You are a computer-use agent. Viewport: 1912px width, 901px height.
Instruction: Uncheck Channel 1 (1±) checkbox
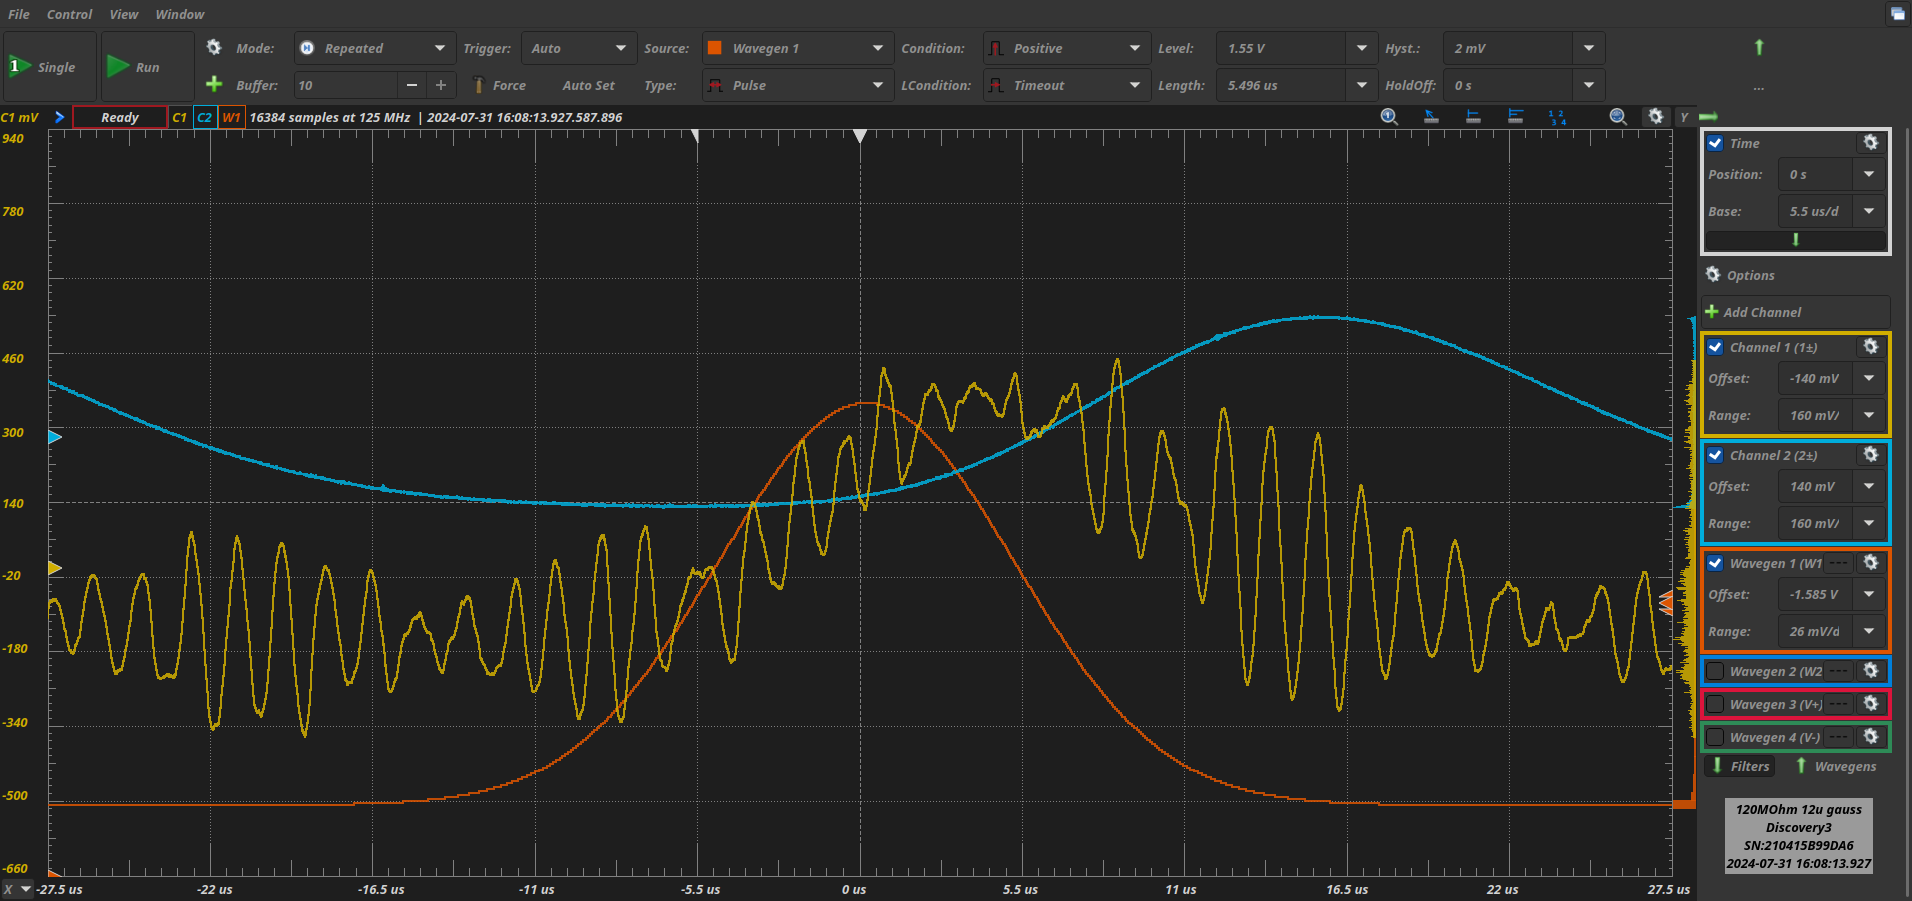pos(1716,347)
